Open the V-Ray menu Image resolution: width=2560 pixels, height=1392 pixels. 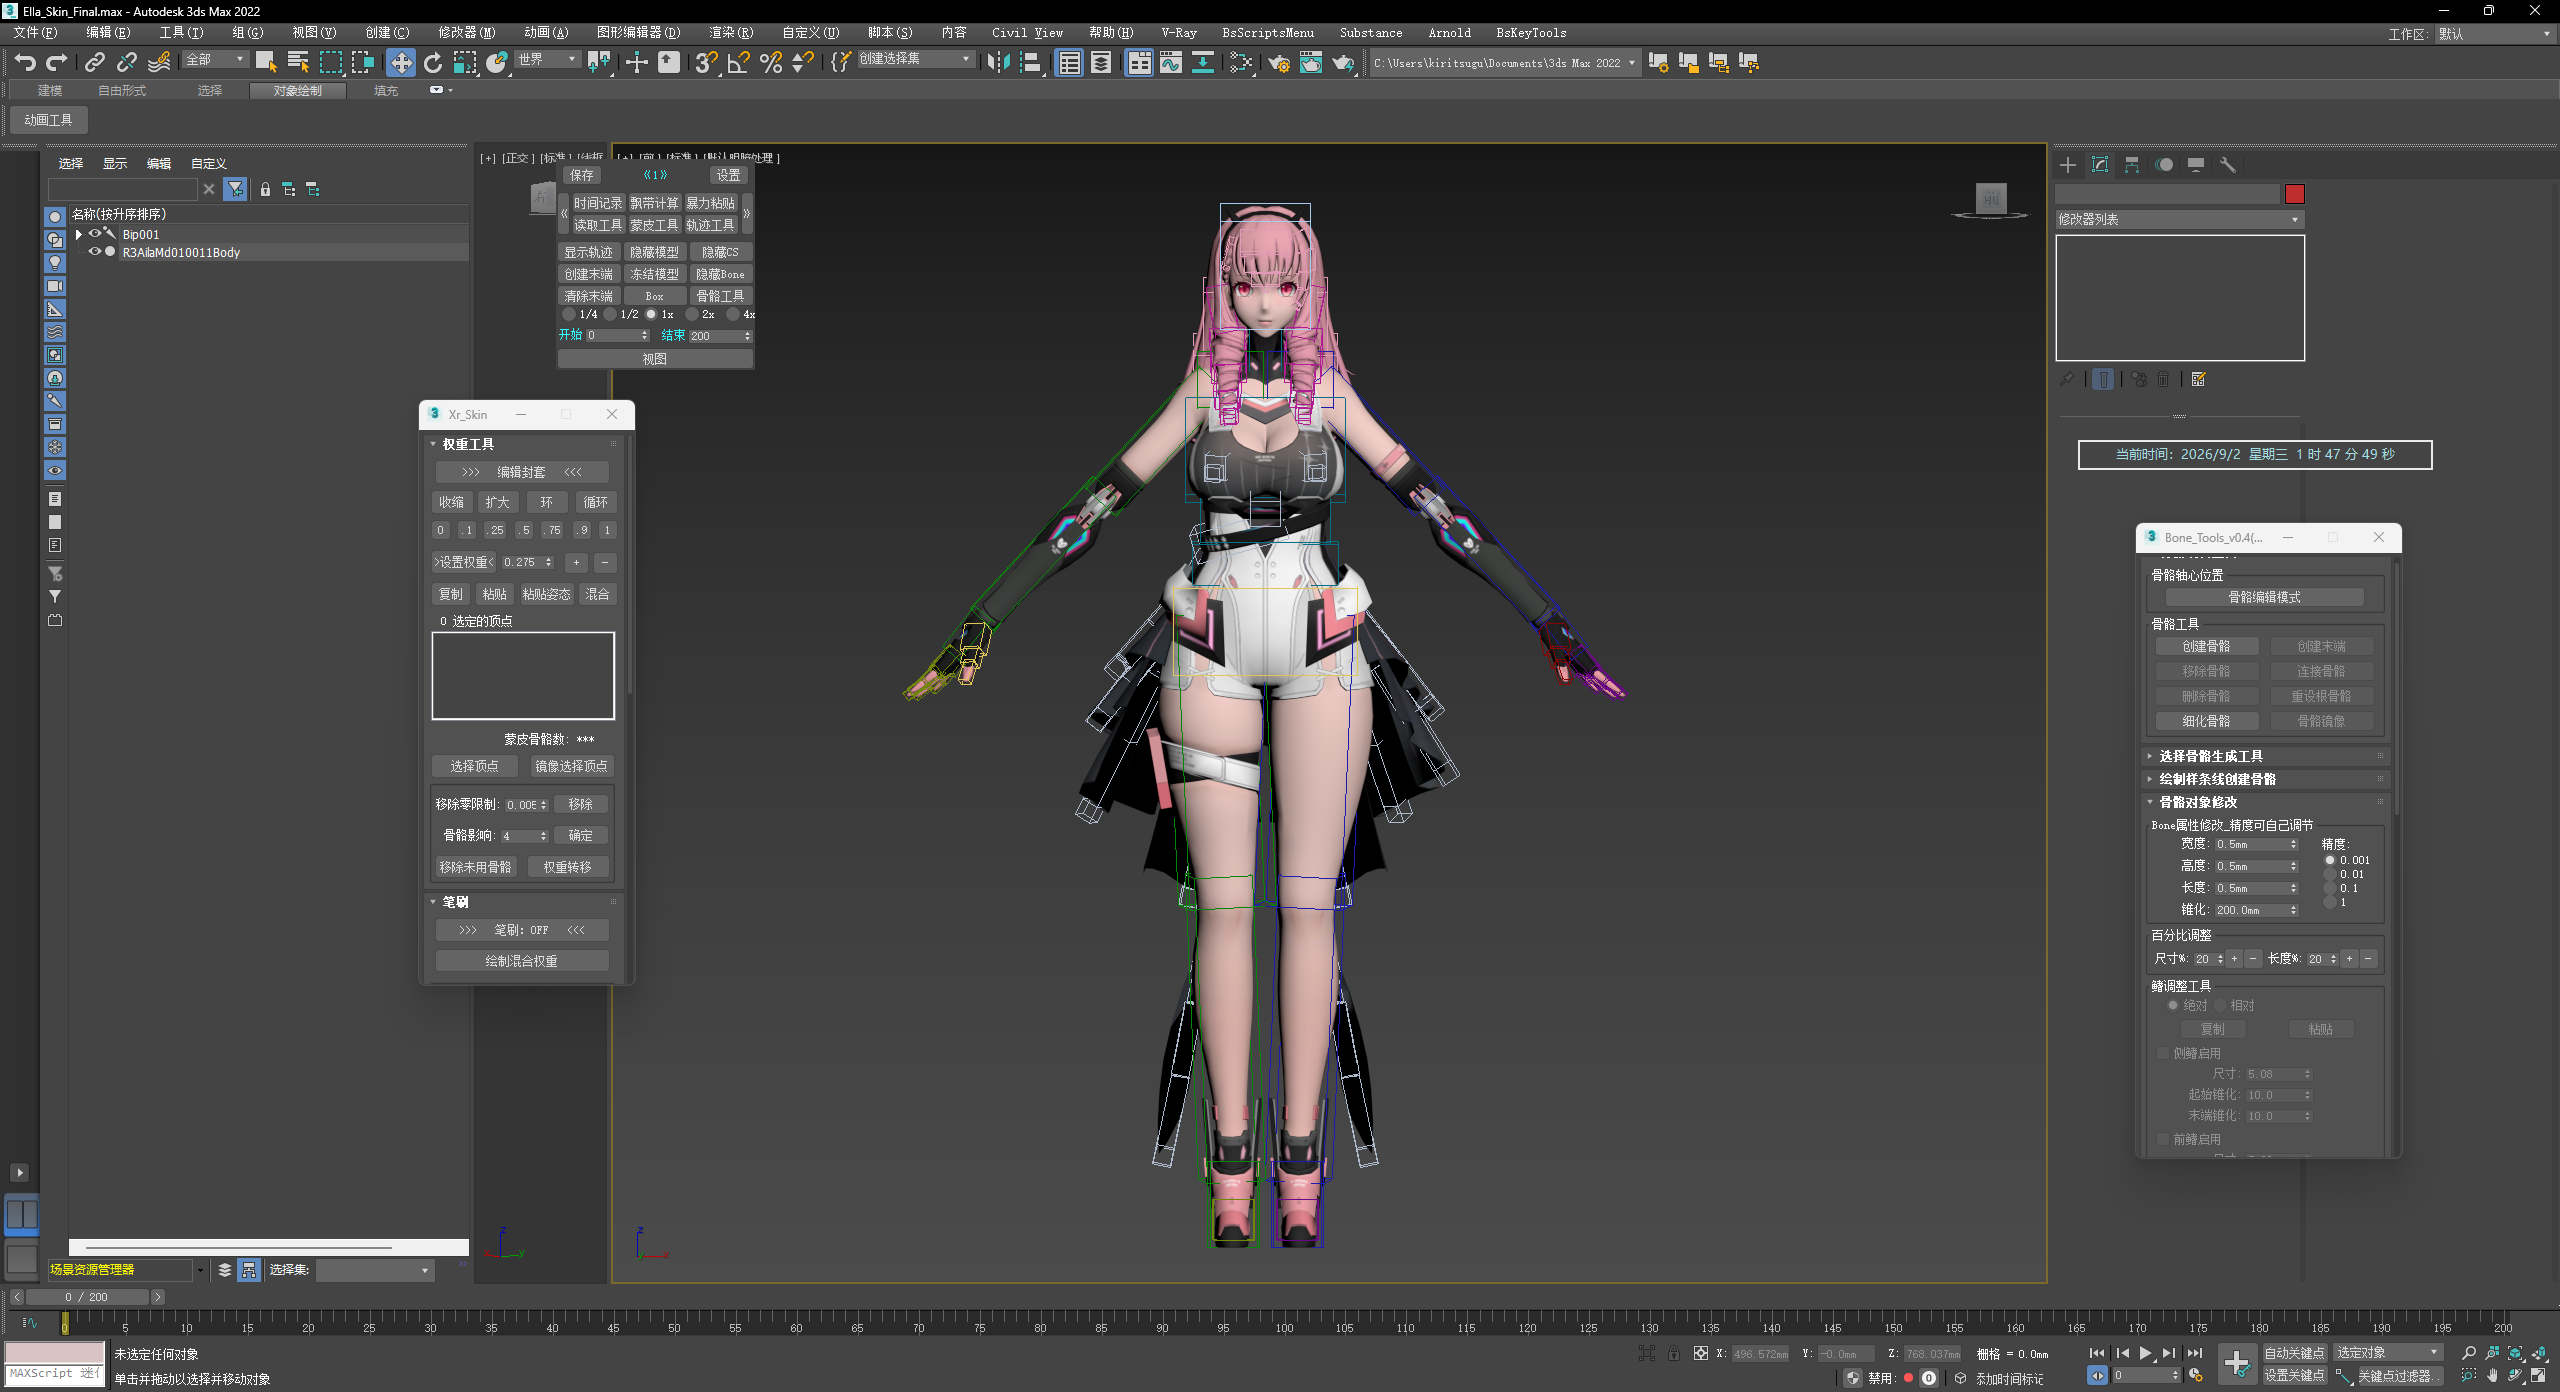(1179, 33)
